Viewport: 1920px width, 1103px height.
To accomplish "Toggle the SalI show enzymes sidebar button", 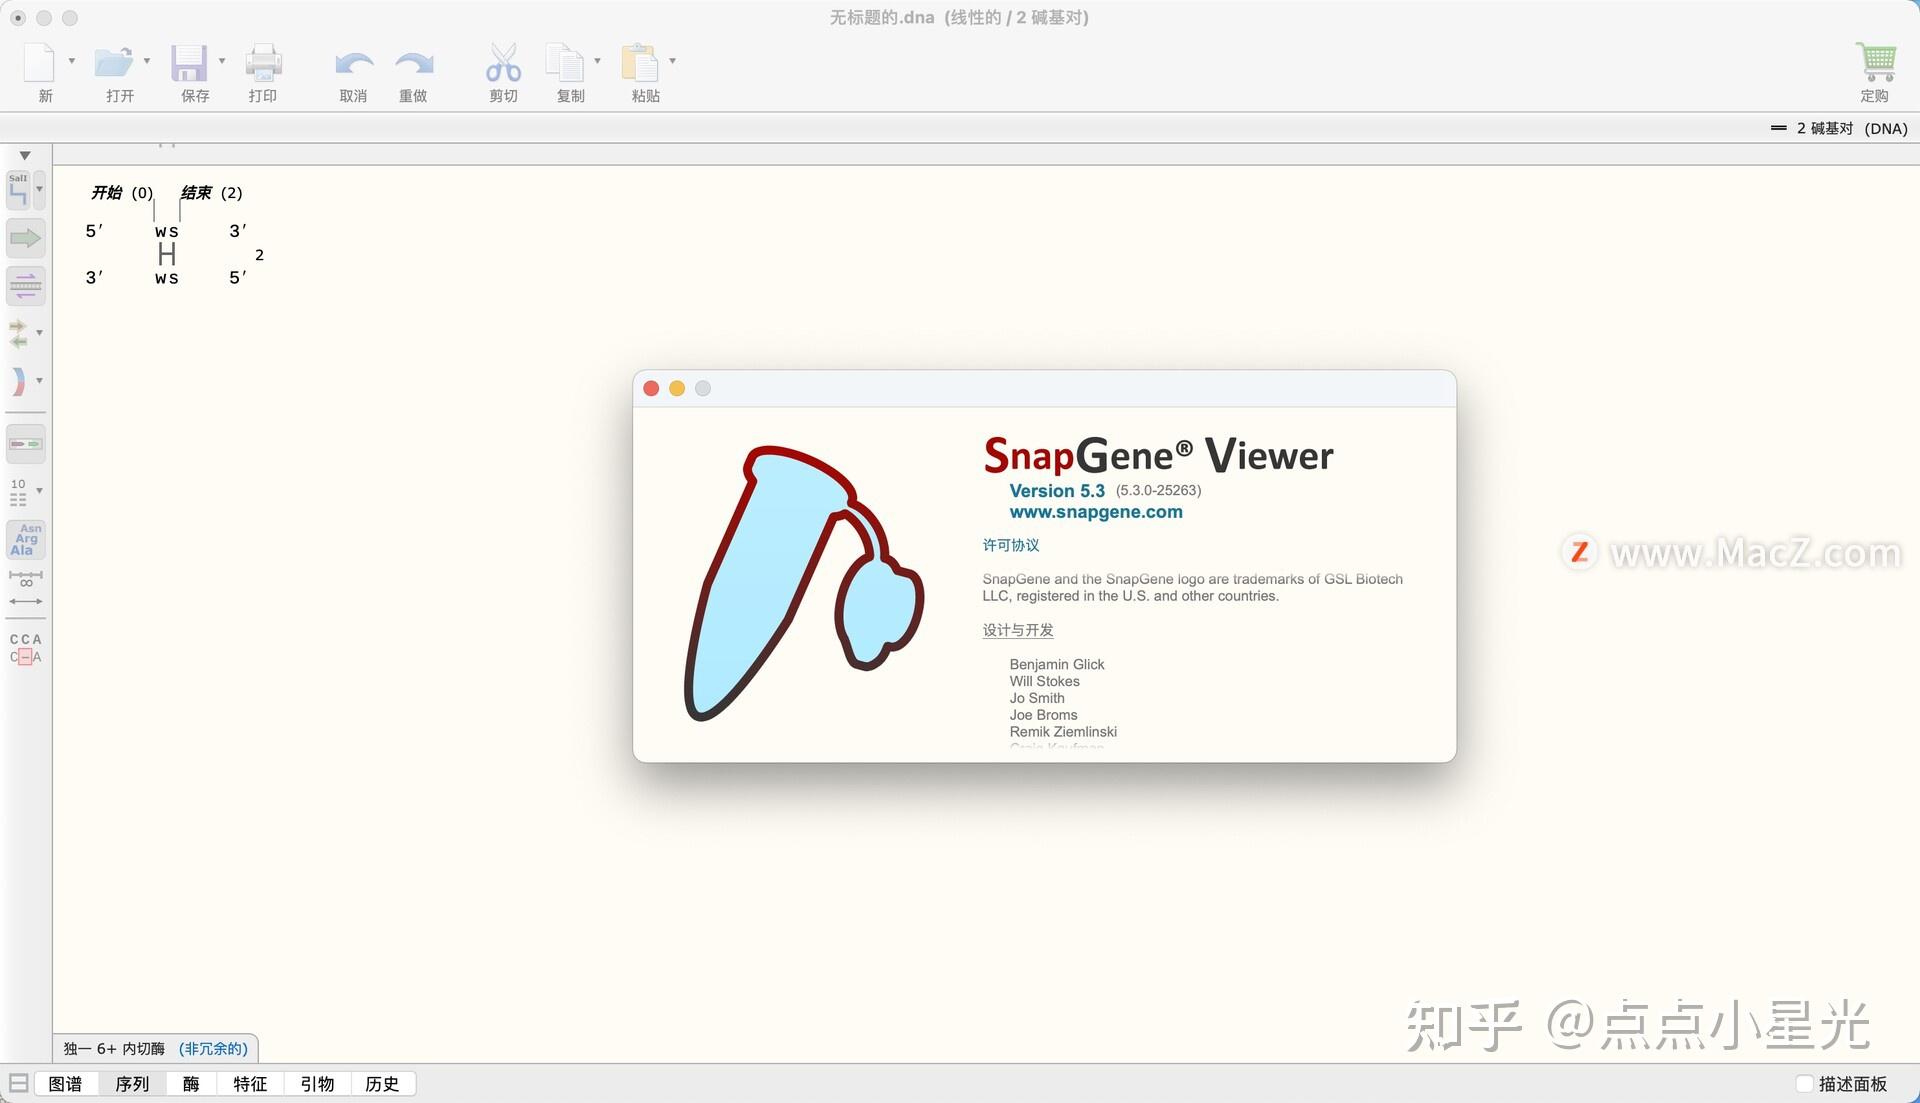I will tap(19, 189).
